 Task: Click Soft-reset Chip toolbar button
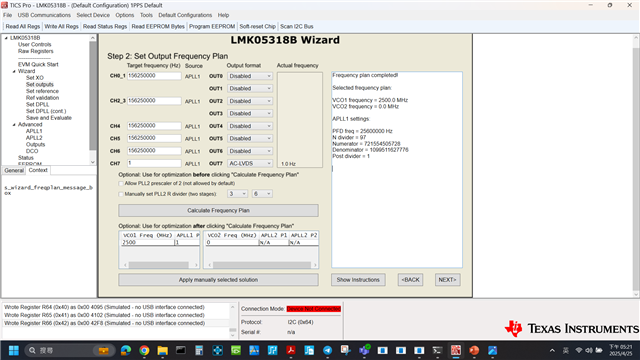258,27
